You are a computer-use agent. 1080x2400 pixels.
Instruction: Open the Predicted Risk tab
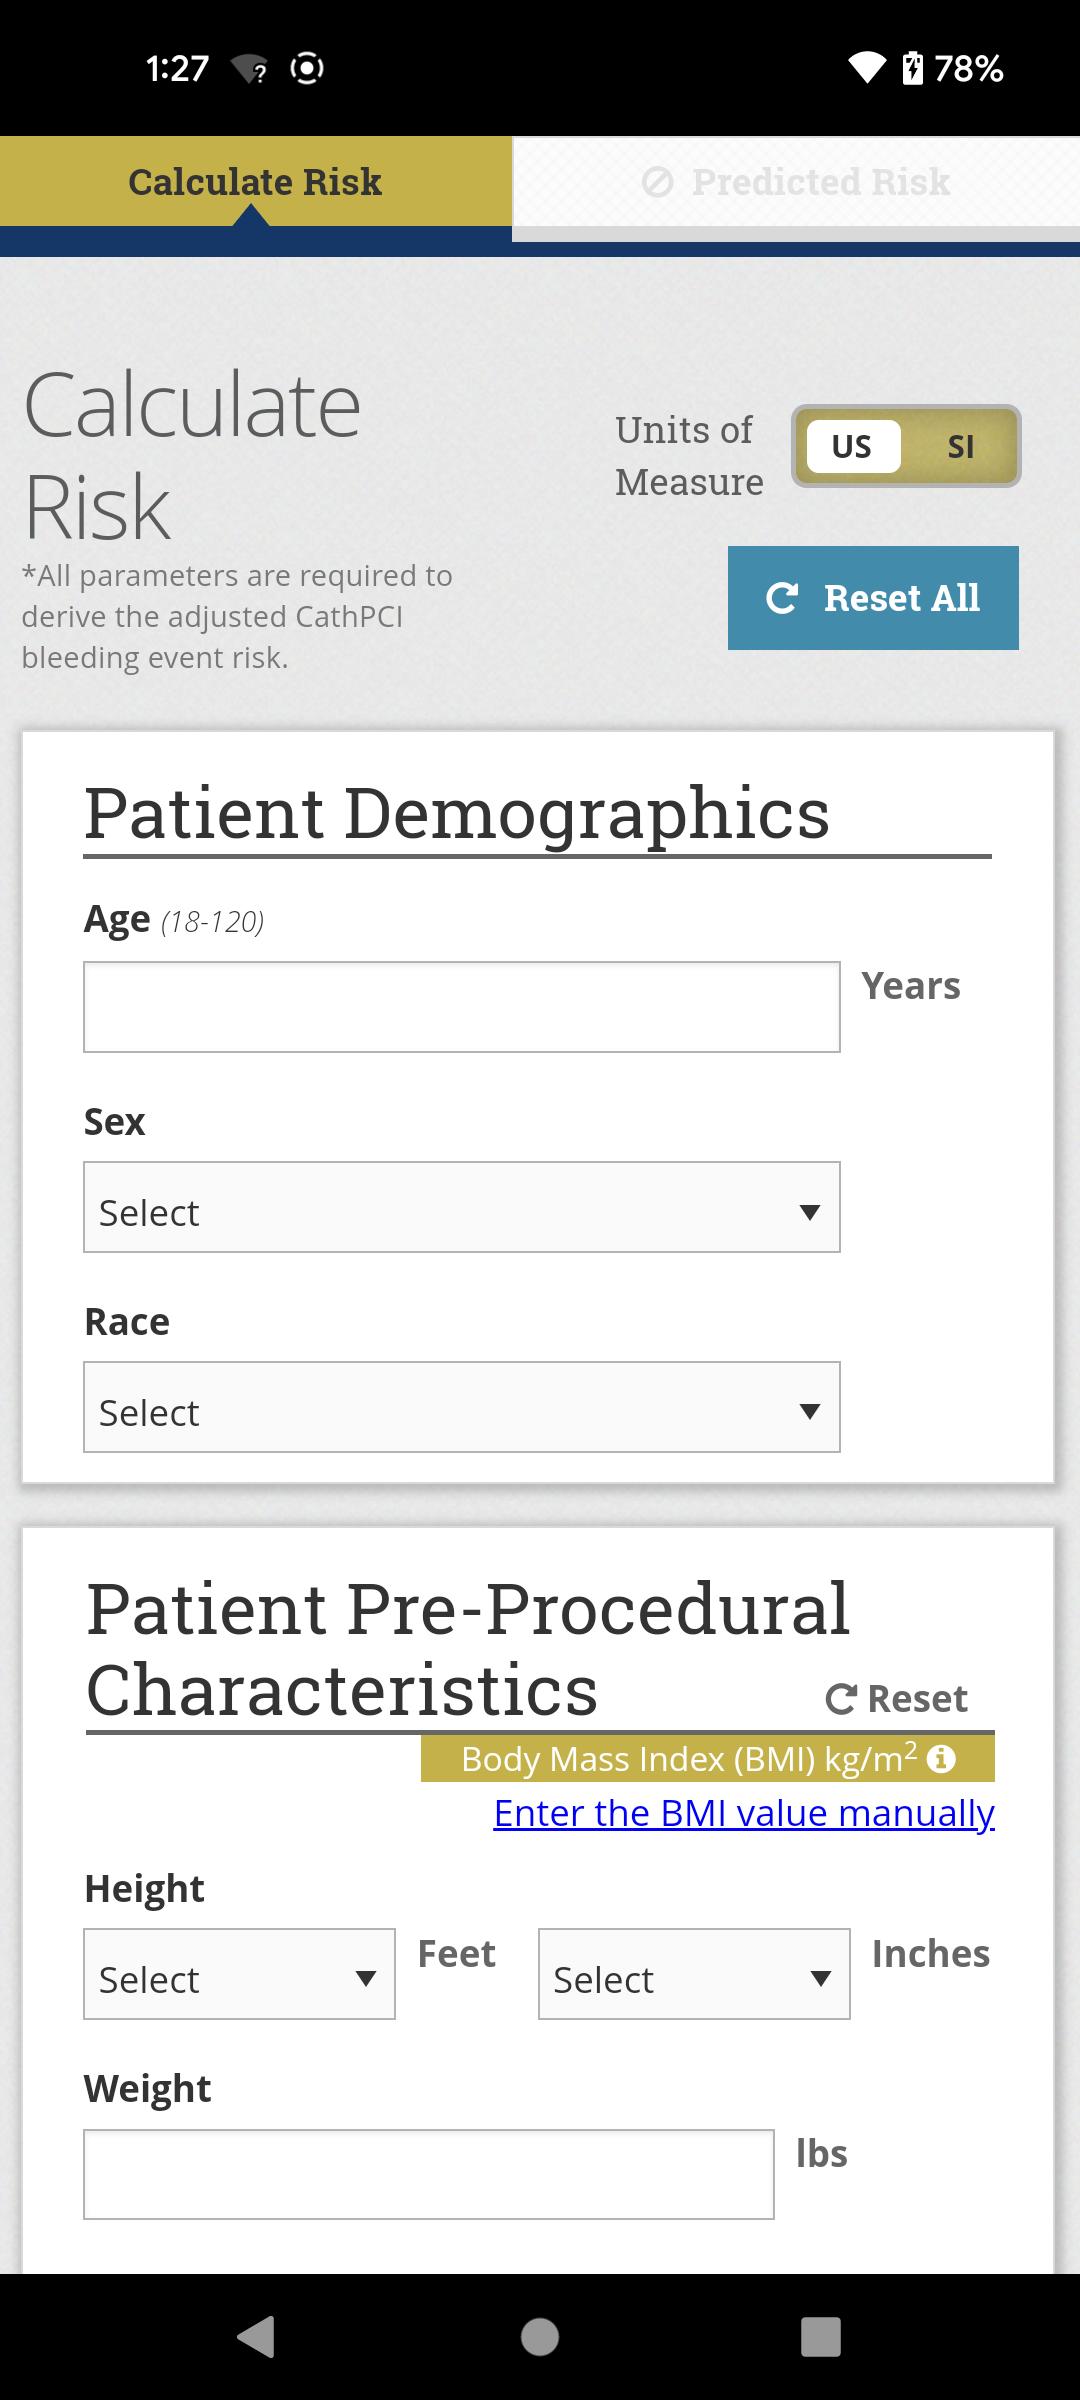[796, 182]
